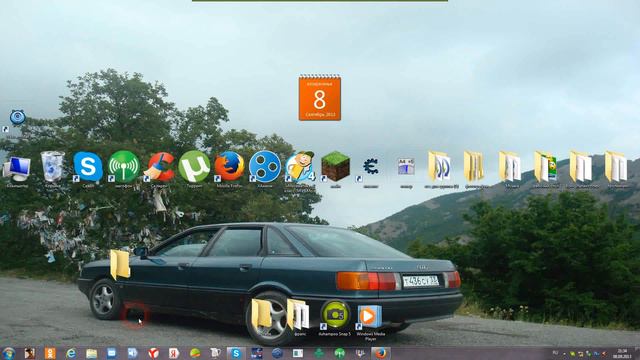Switch to the Skype taskbar window
640x360 pixels.
coord(236,353)
